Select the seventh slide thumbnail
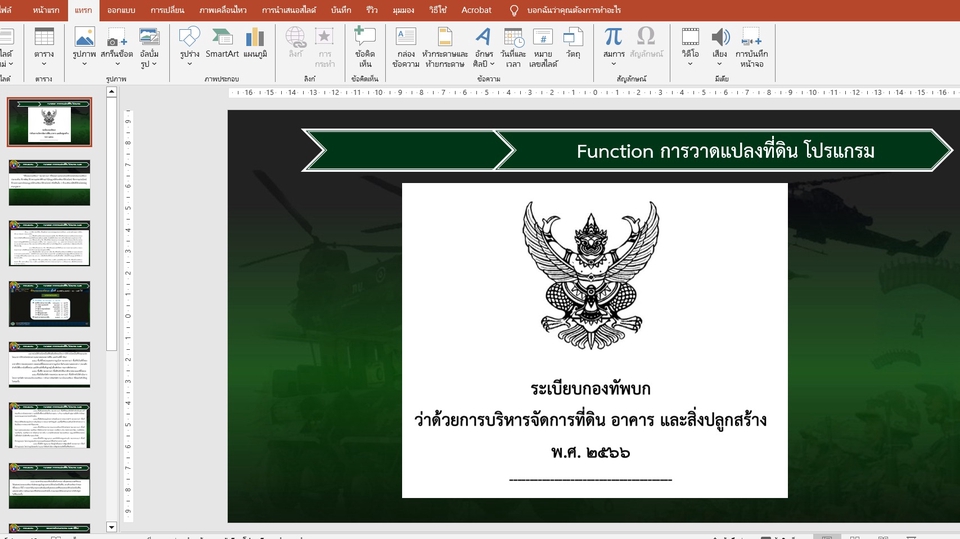The width and height of the screenshot is (960, 539). [50, 486]
